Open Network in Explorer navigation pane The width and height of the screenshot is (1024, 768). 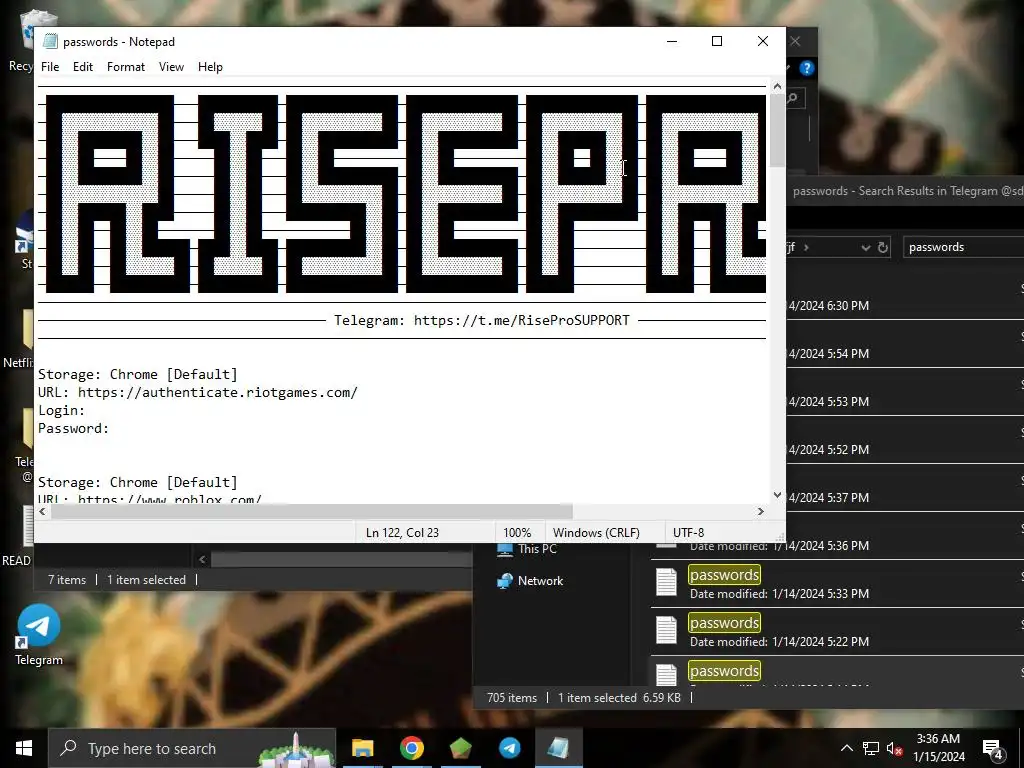pyautogui.click(x=530, y=581)
